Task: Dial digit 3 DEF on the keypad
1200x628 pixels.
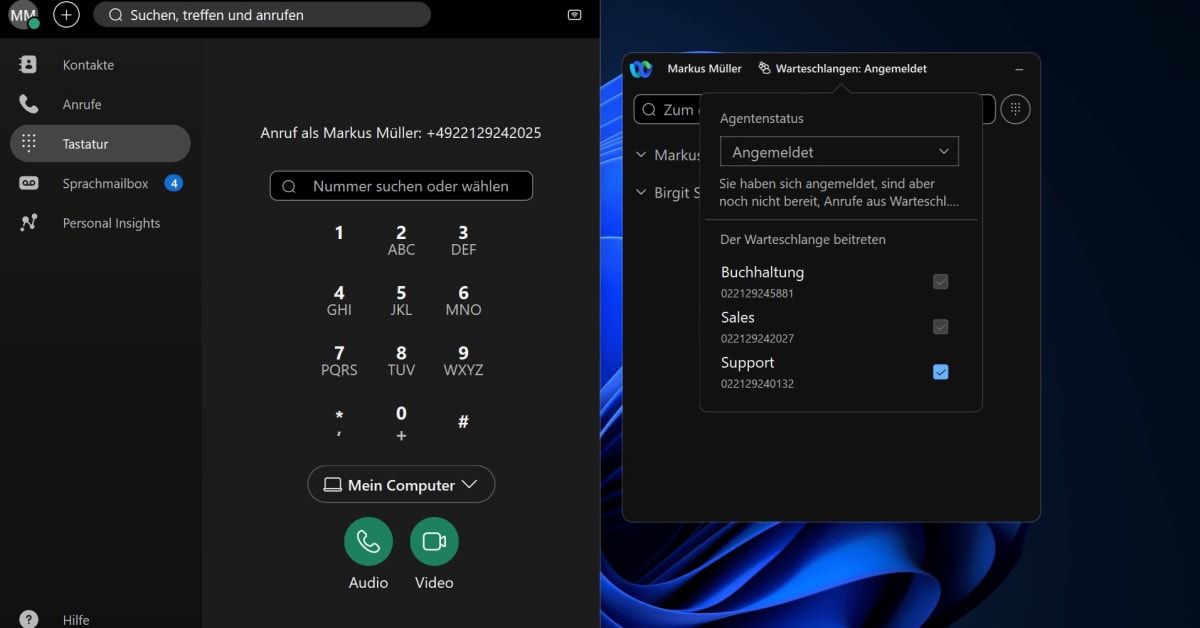Action: (463, 241)
